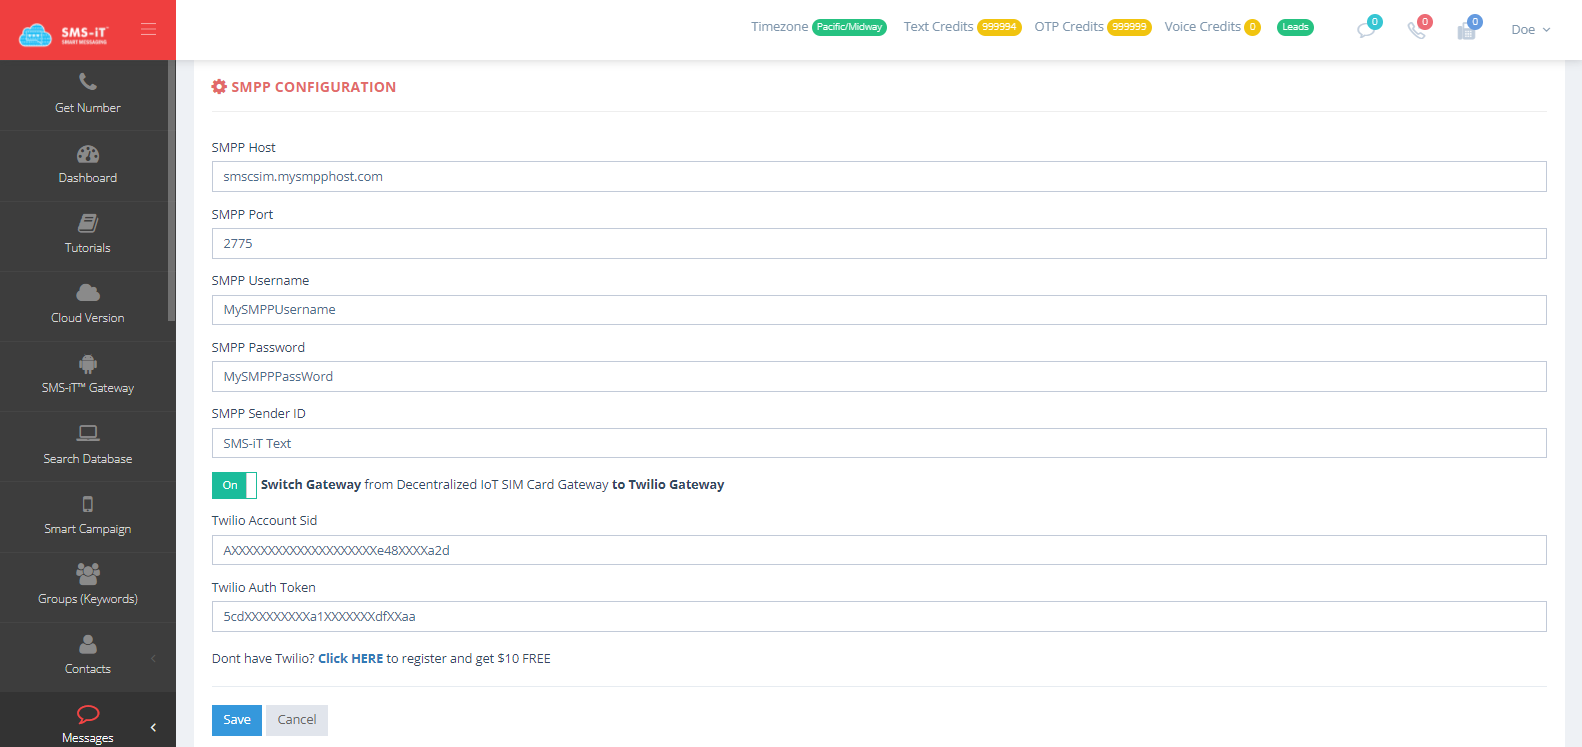Go to Dashboard menu label
The height and width of the screenshot is (747, 1582).
point(88,178)
